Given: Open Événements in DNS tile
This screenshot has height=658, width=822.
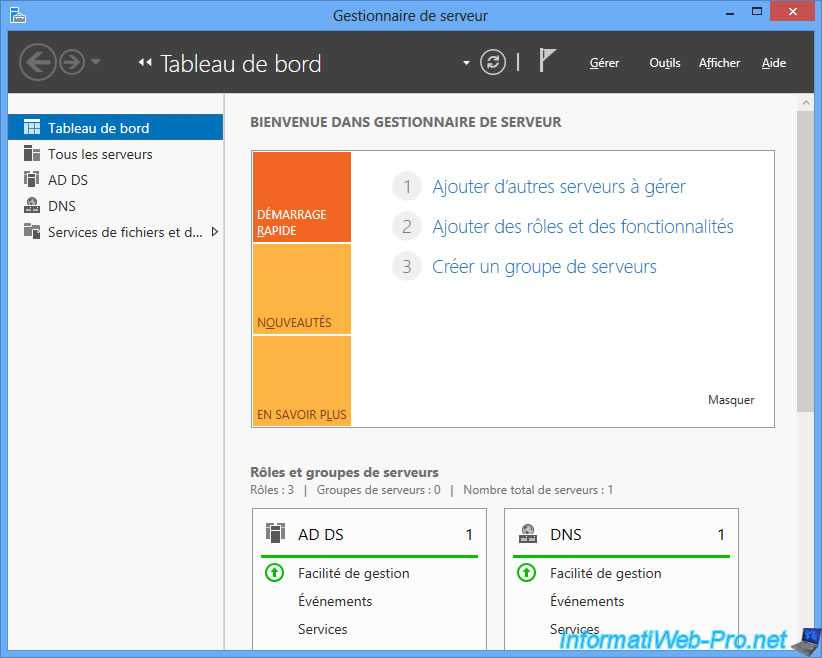Looking at the screenshot, I should (x=587, y=601).
